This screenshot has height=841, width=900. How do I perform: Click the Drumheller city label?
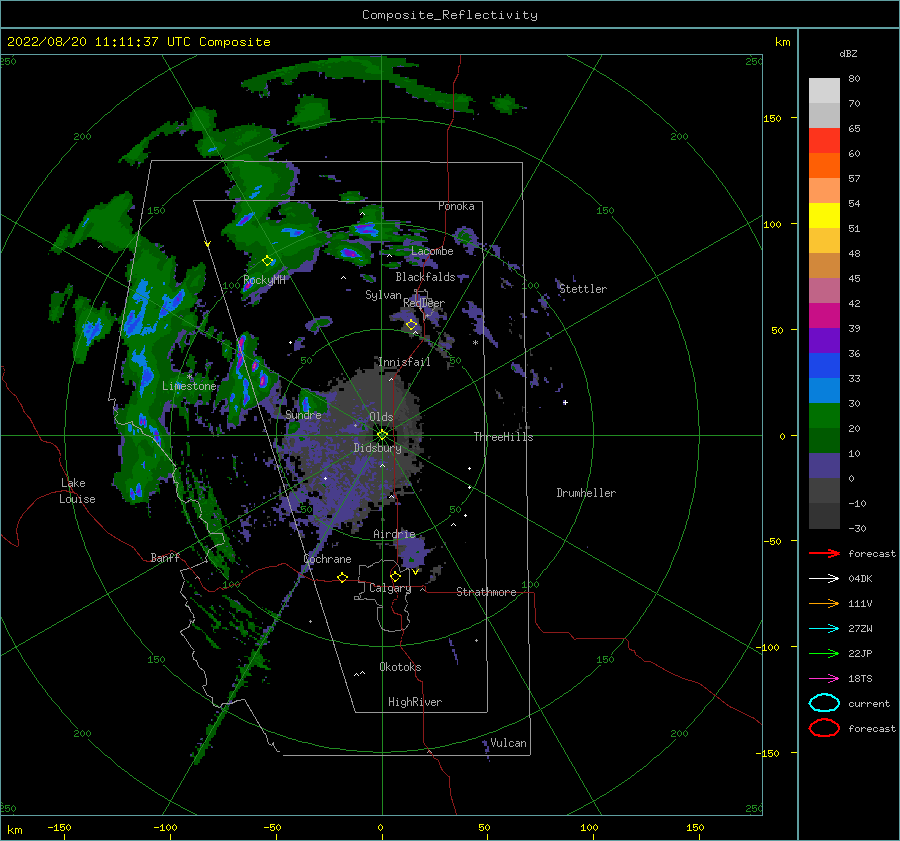coord(586,493)
